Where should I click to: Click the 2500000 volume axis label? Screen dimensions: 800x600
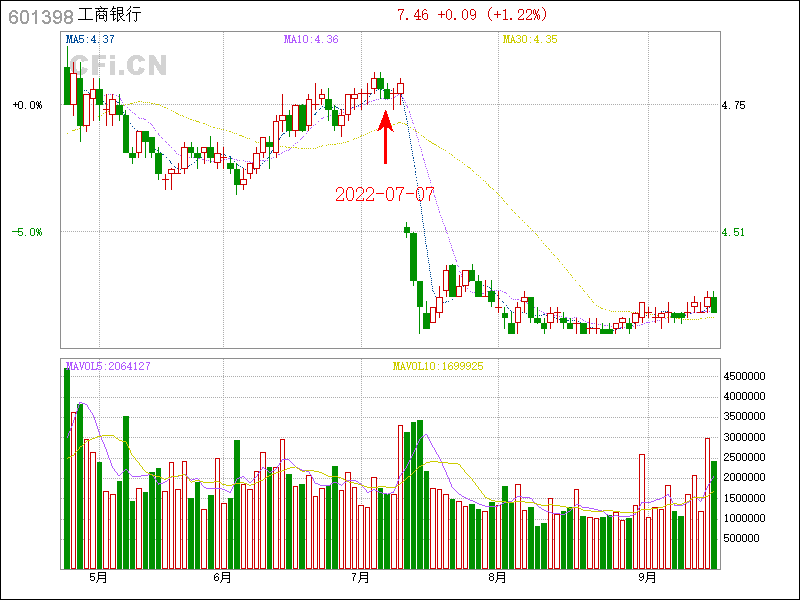744,457
